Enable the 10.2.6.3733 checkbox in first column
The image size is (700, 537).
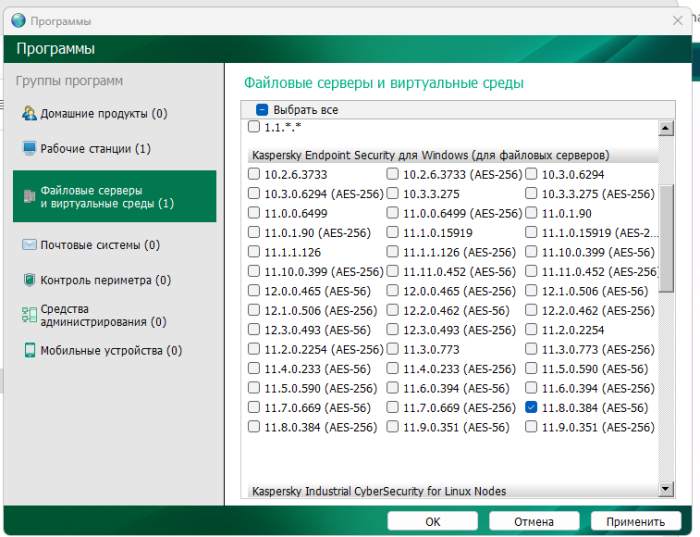point(254,174)
